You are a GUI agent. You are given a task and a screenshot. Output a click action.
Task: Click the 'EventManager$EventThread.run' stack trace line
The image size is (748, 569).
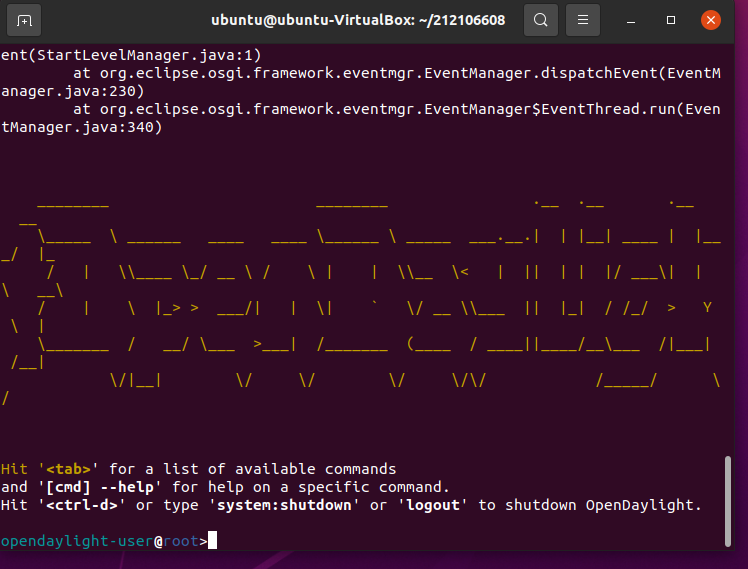(396, 109)
